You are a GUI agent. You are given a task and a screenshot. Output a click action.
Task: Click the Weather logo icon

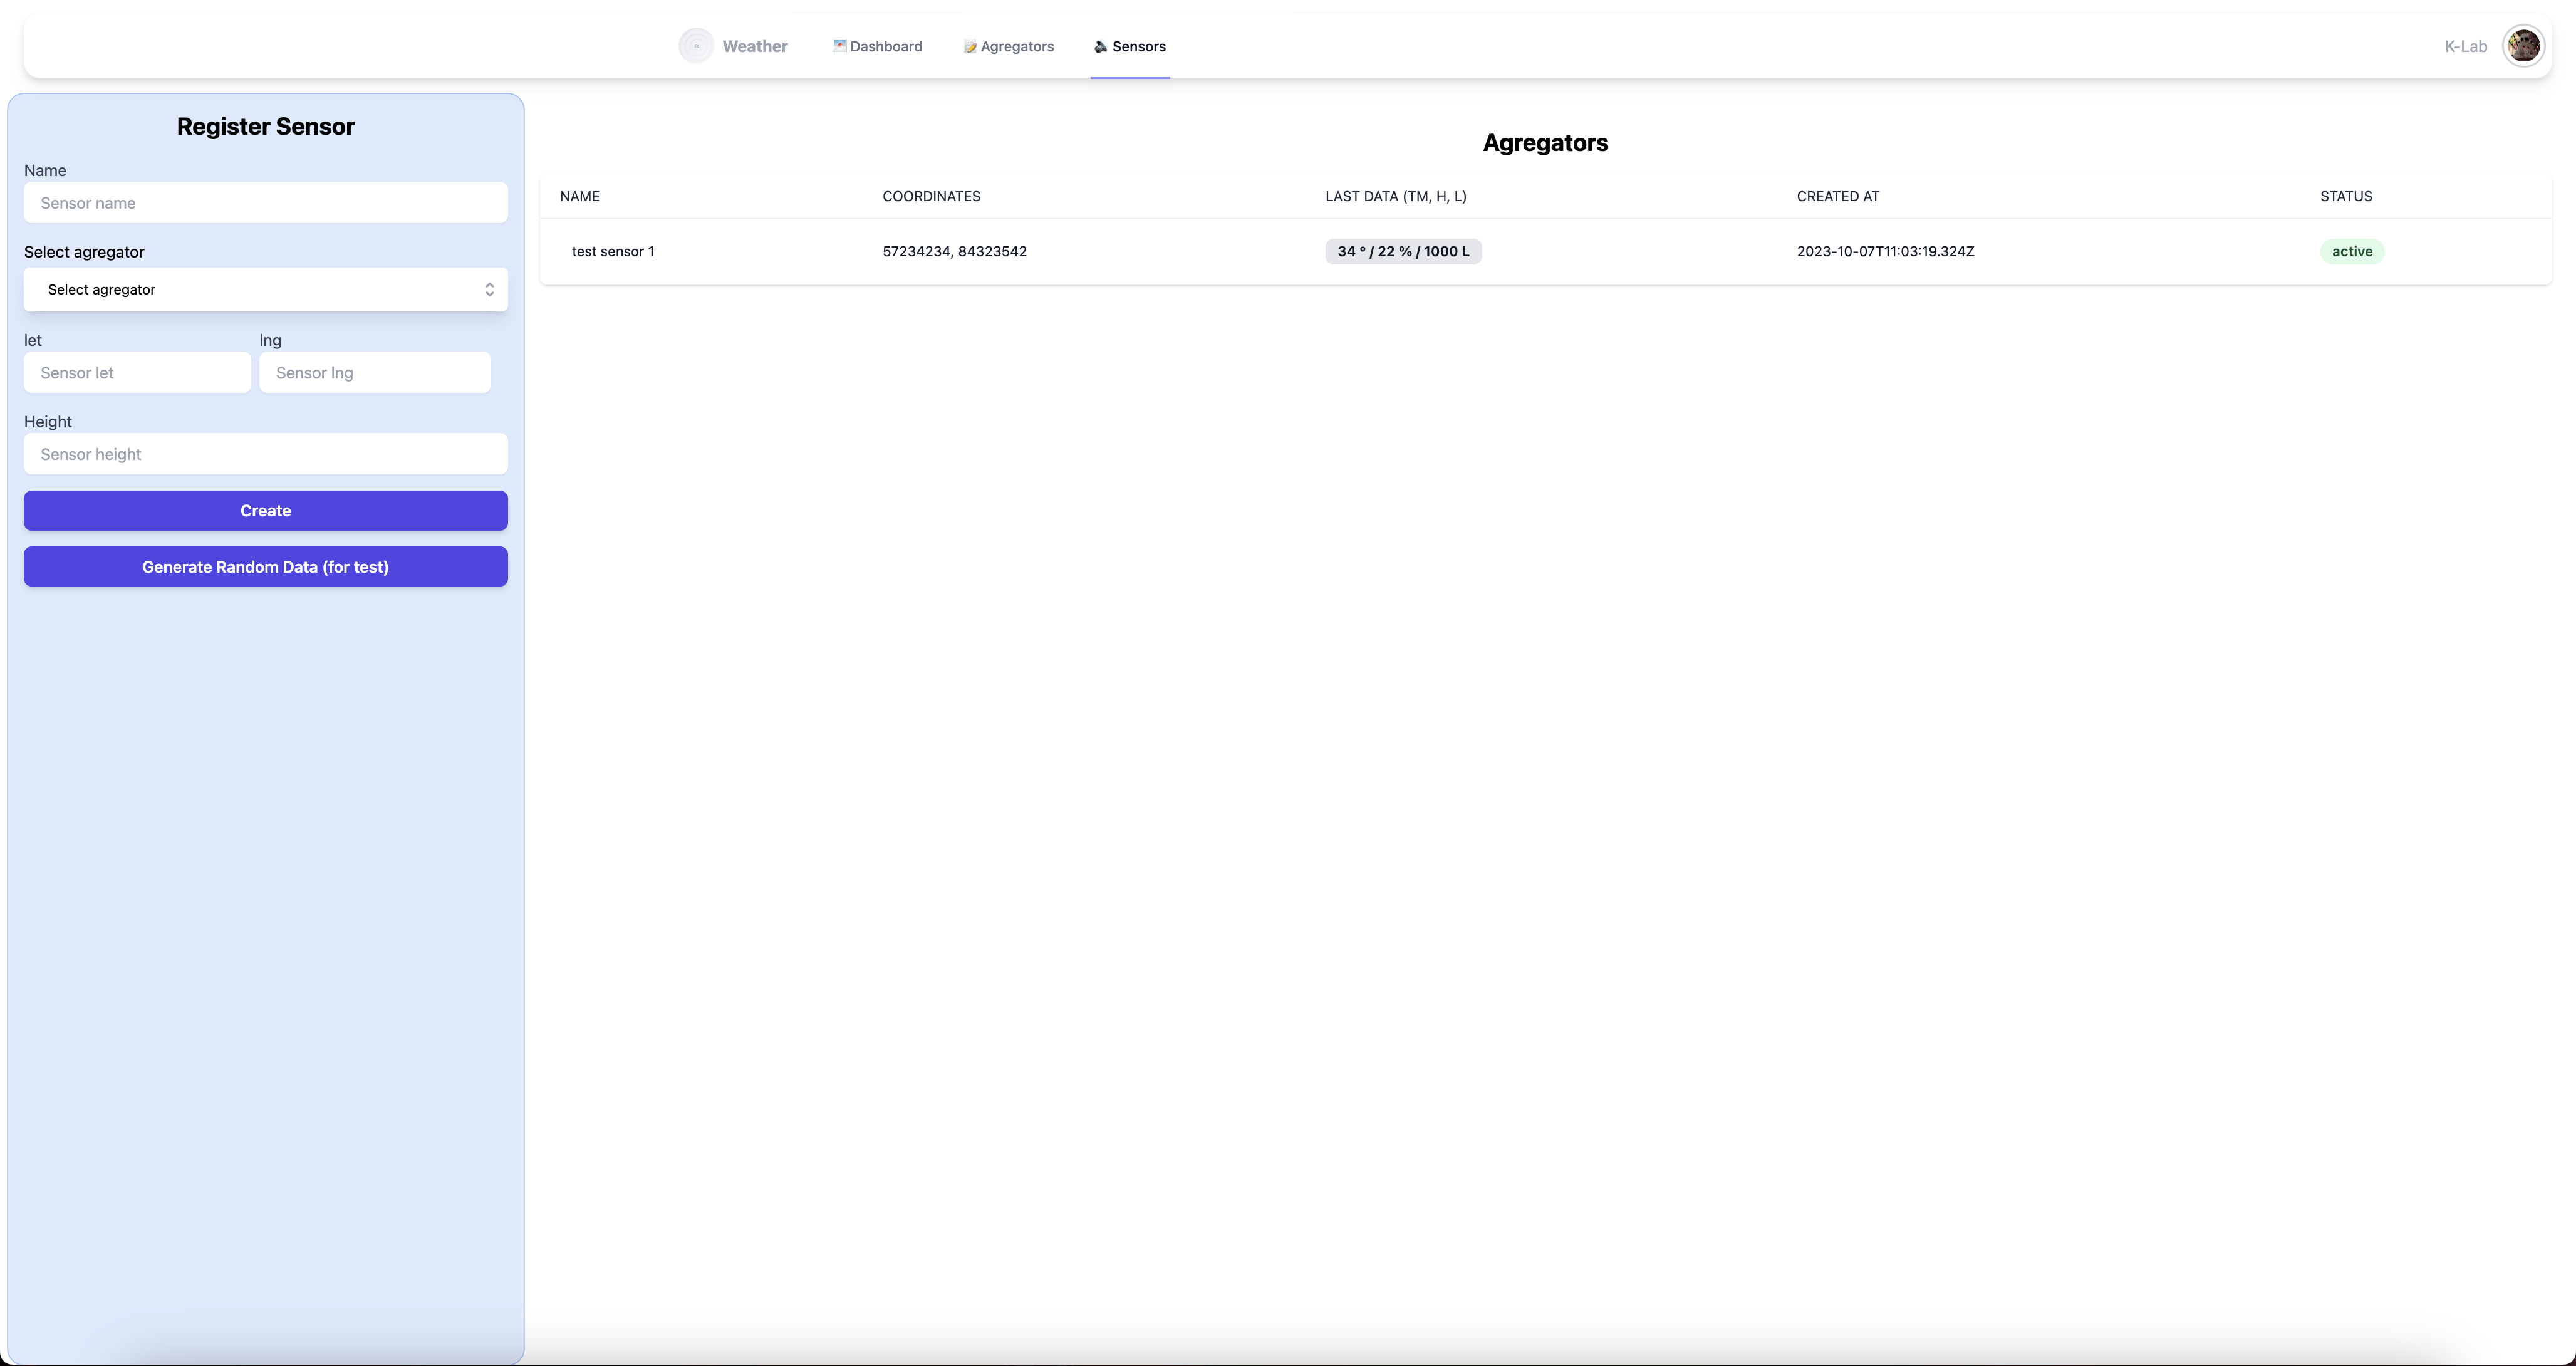click(x=696, y=46)
